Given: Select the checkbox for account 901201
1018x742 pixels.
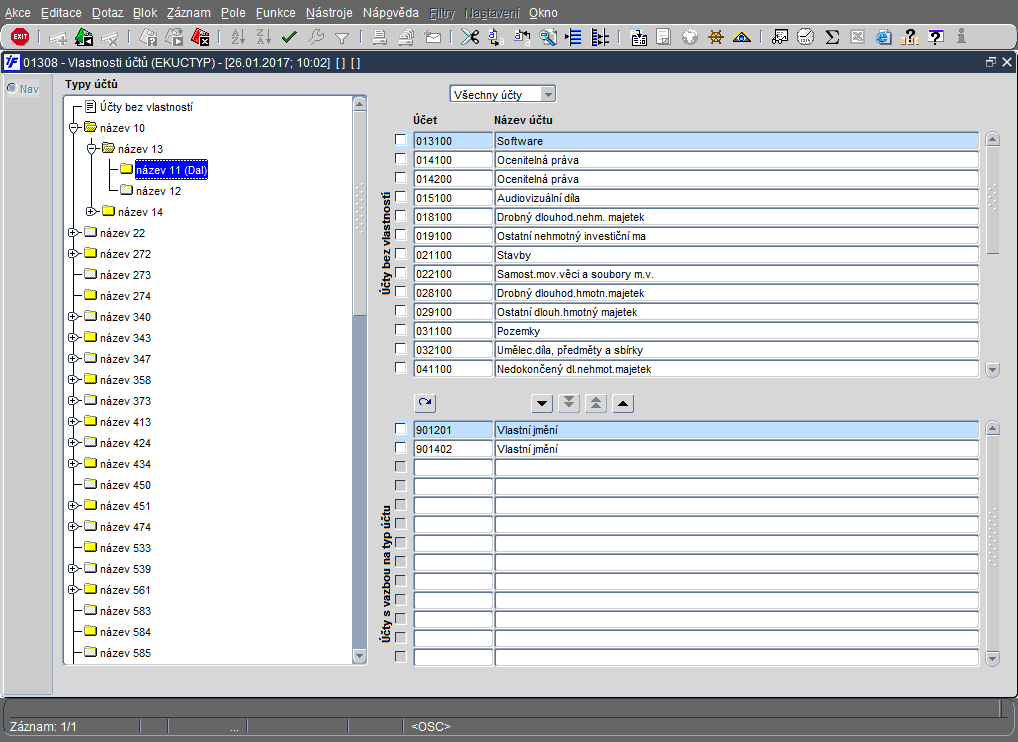Looking at the screenshot, I should pyautogui.click(x=401, y=429).
